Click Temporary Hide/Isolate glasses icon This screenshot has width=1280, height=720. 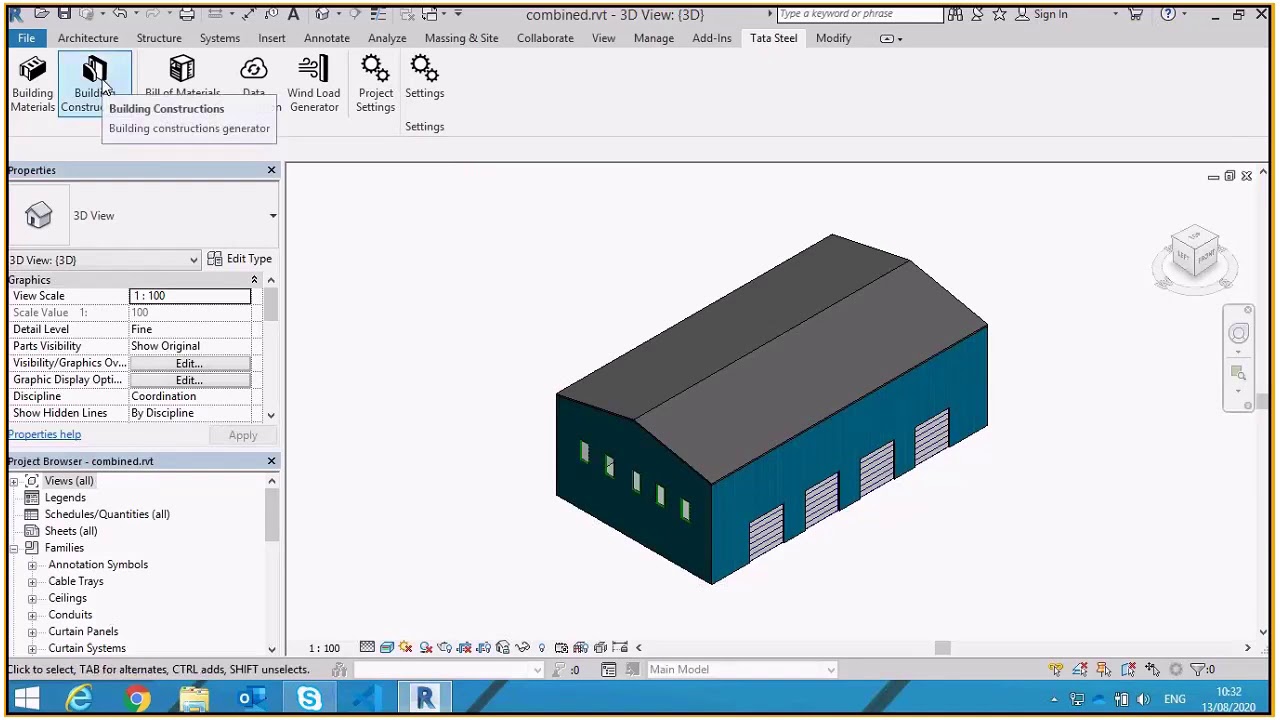tap(522, 647)
